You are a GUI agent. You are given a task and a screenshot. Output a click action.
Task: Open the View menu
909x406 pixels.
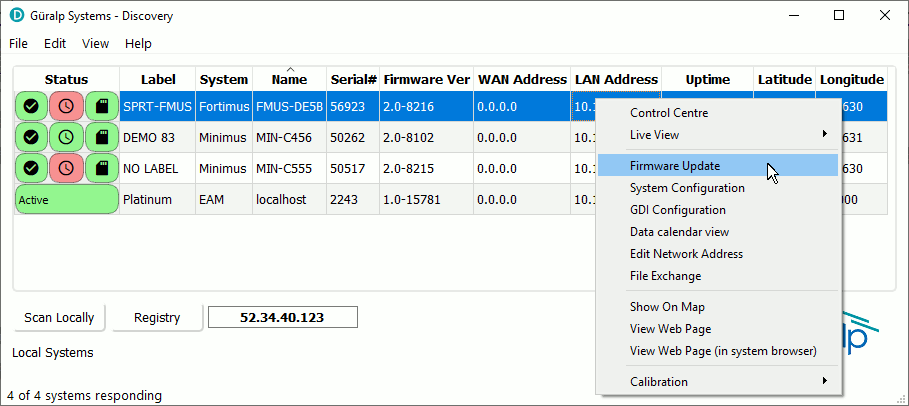tap(95, 44)
